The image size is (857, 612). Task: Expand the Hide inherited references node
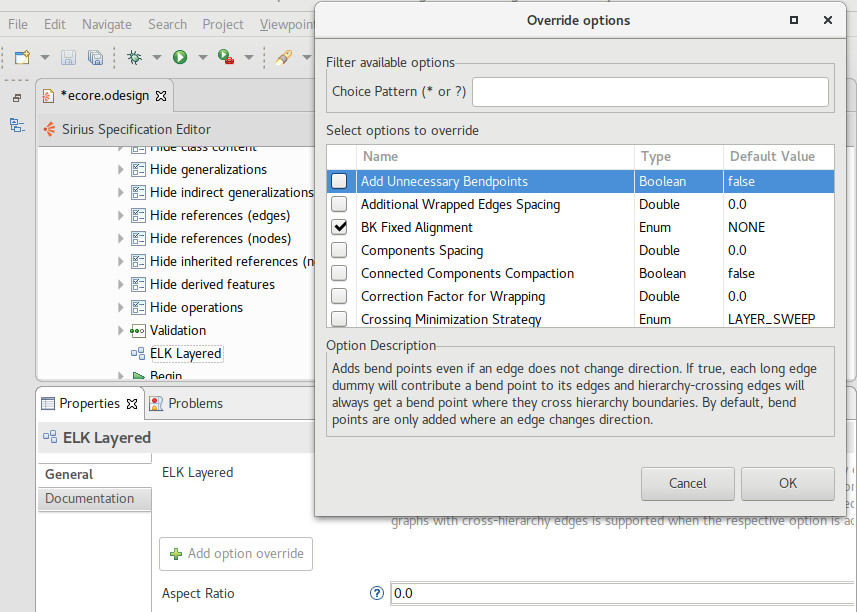pos(121,261)
